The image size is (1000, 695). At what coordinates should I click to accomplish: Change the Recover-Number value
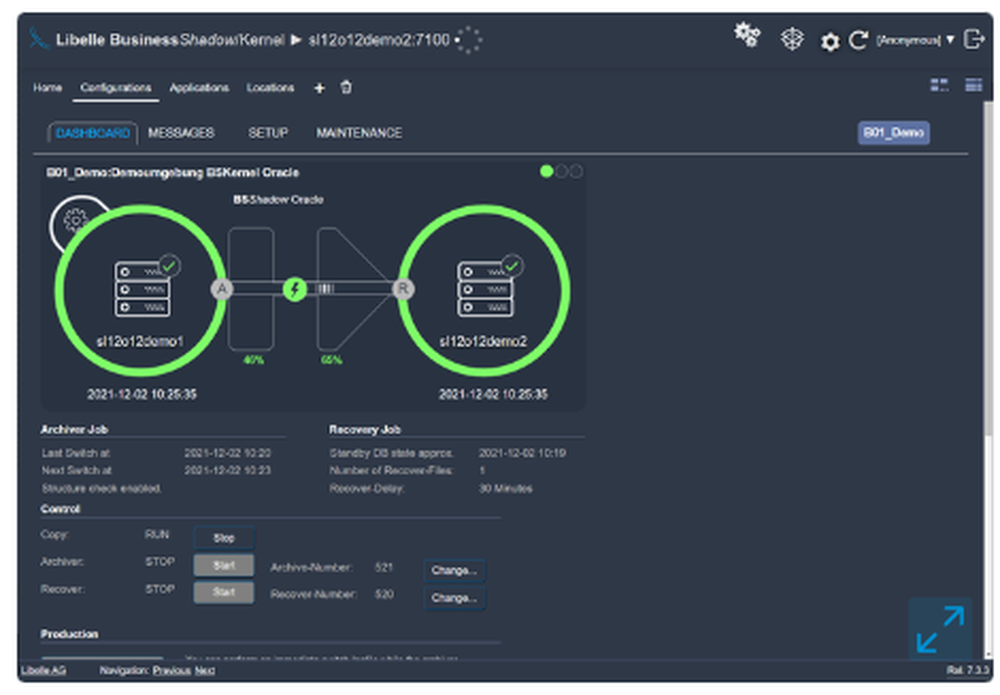click(454, 597)
